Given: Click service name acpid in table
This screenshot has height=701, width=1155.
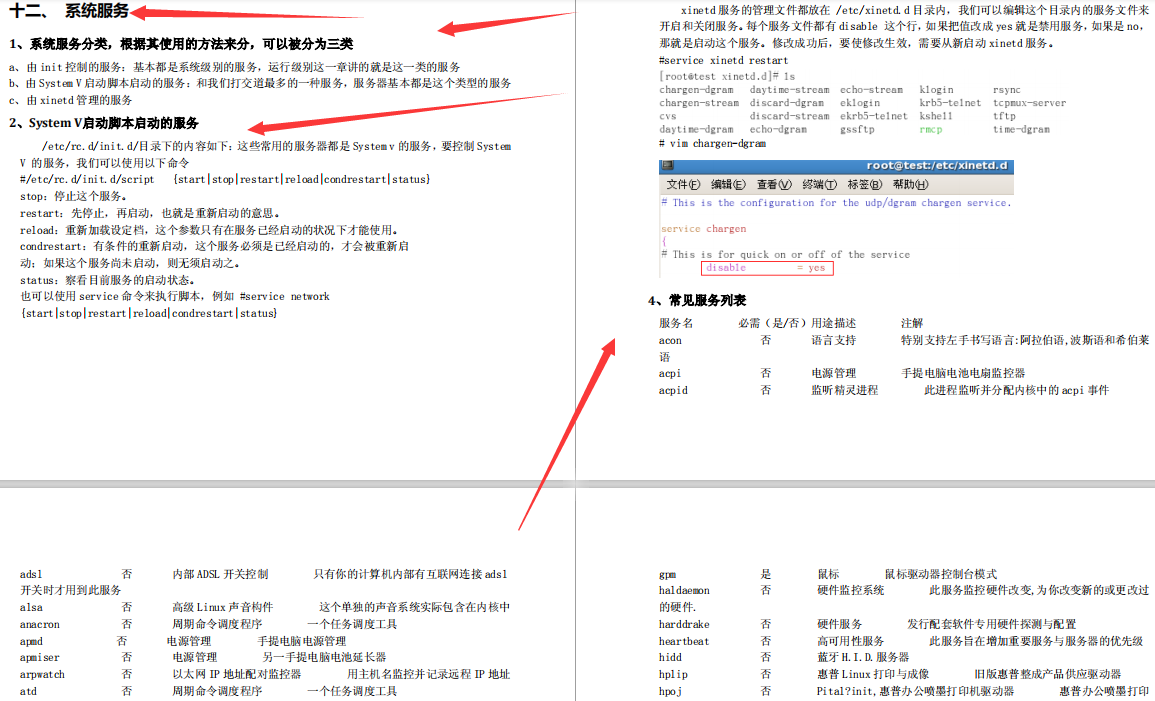Looking at the screenshot, I should pos(673,390).
